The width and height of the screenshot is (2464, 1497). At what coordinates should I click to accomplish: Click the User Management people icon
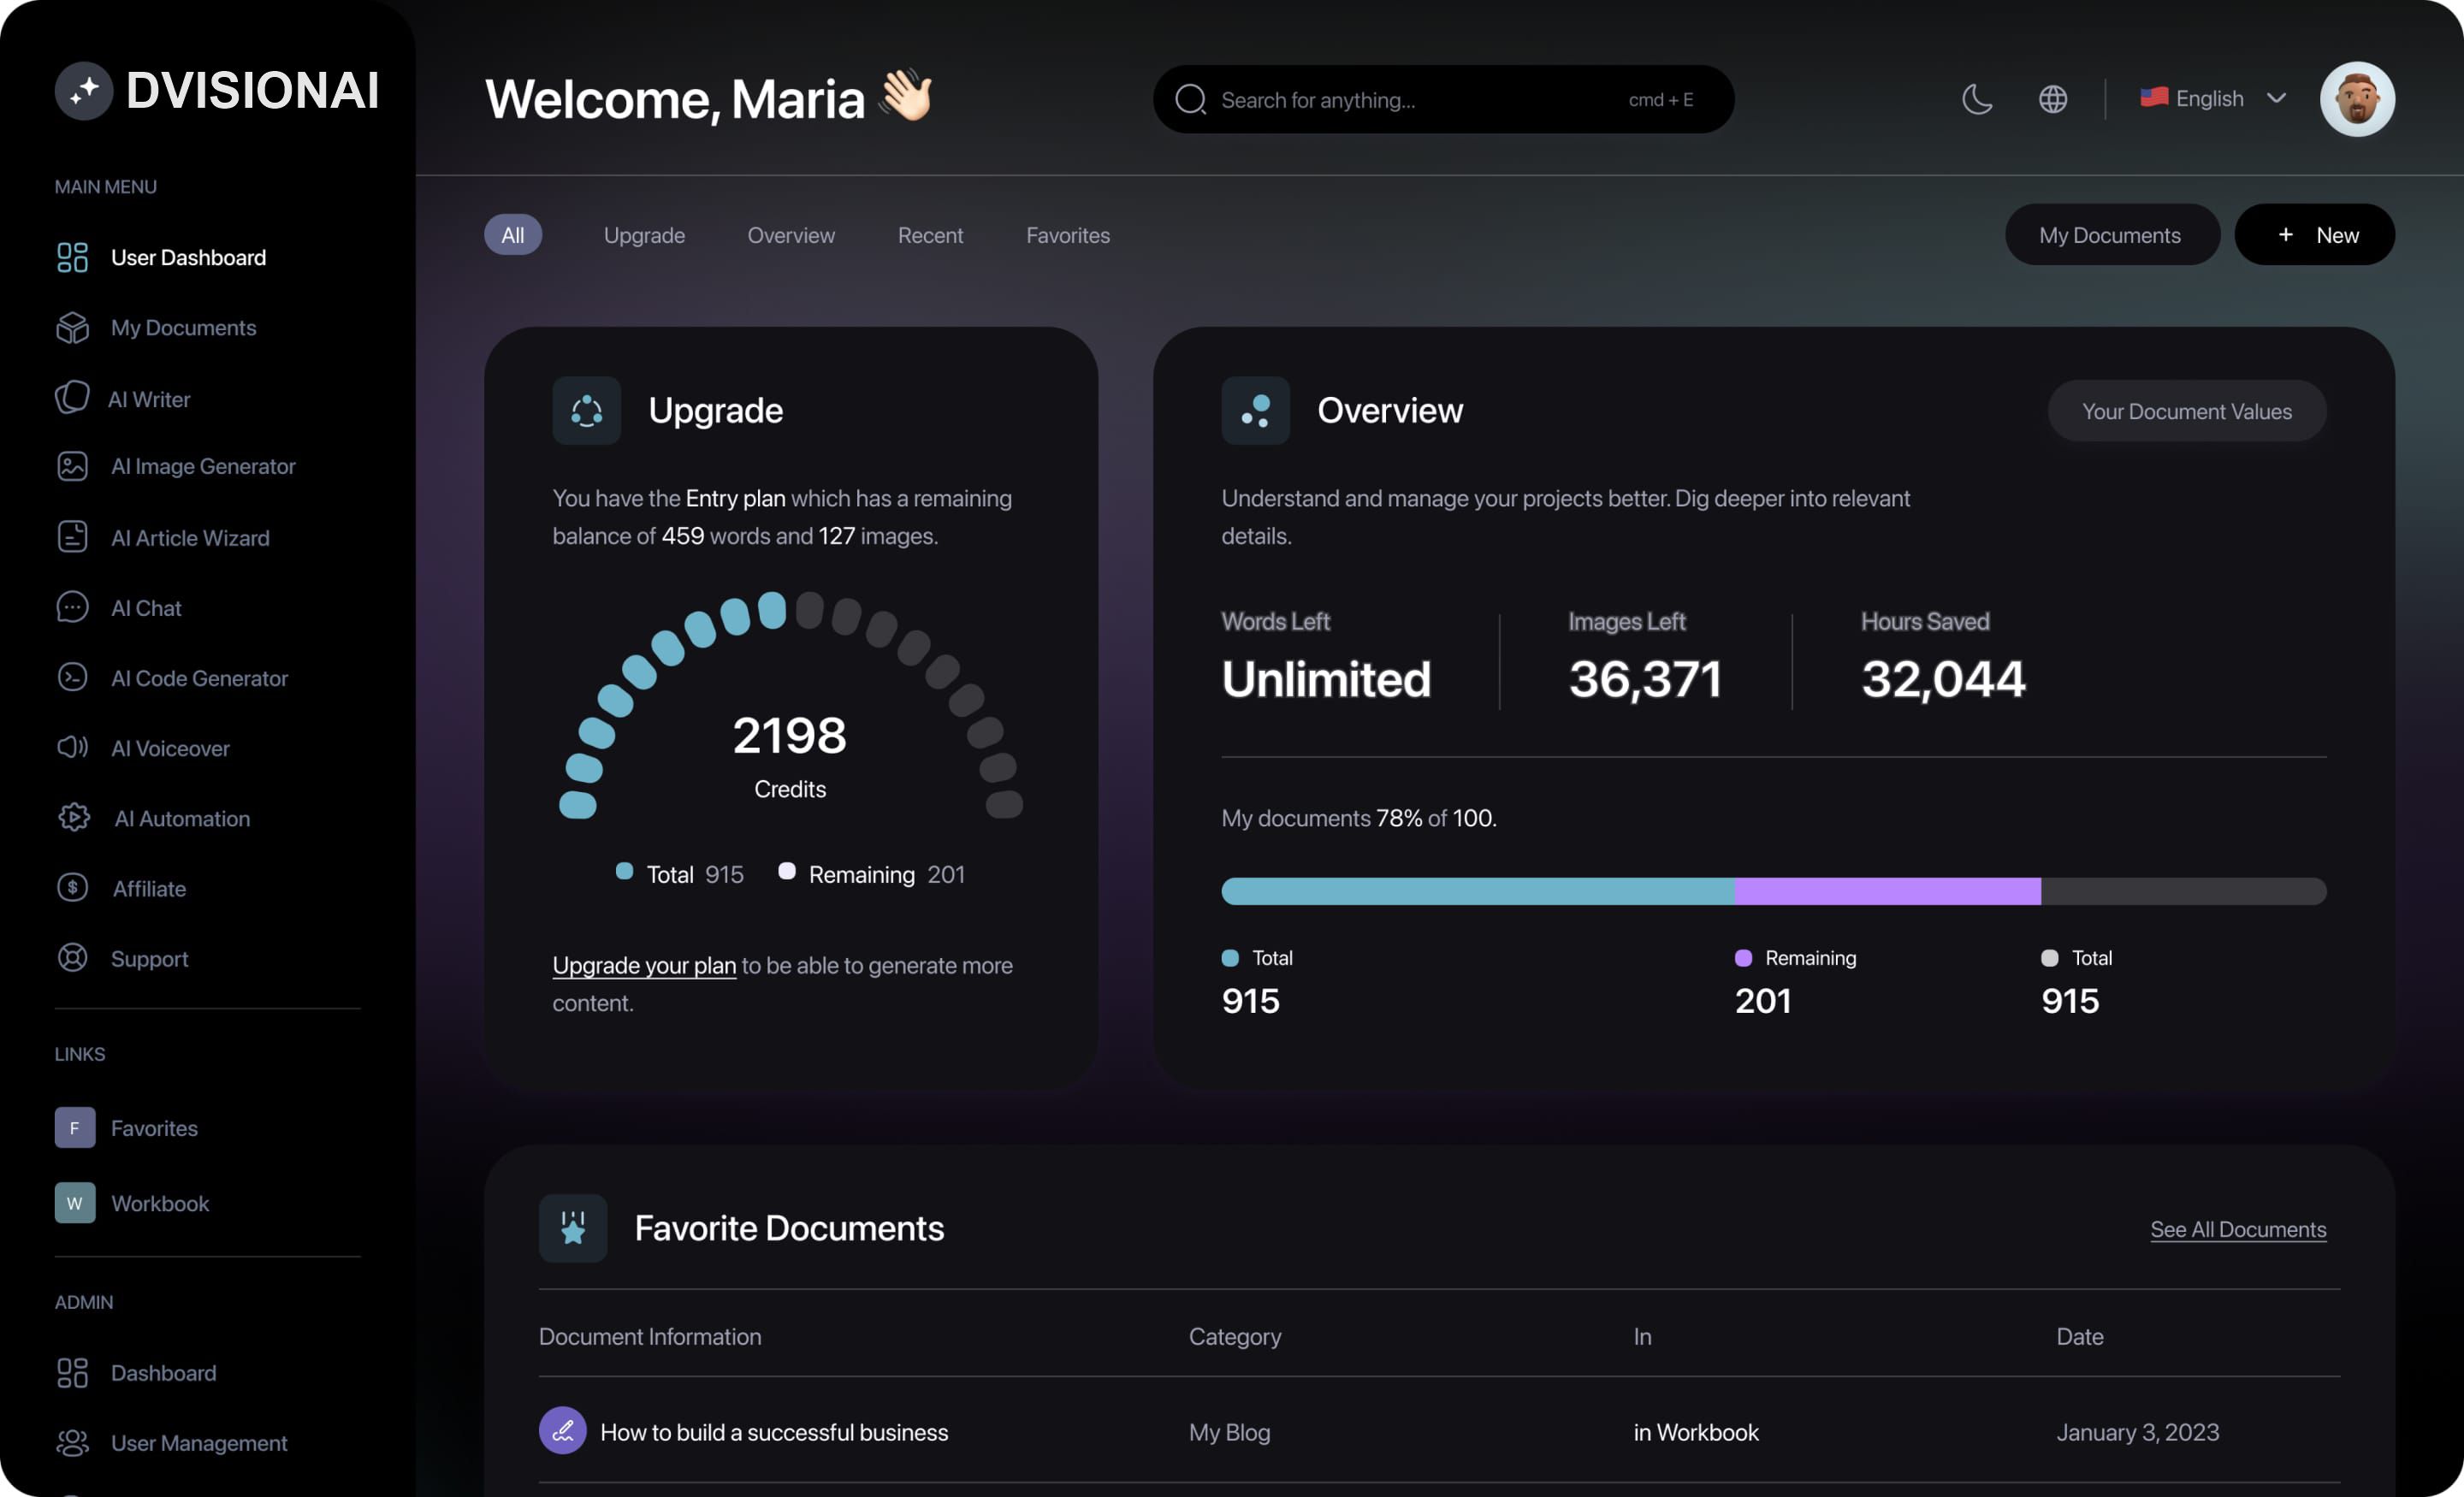tap(72, 1443)
